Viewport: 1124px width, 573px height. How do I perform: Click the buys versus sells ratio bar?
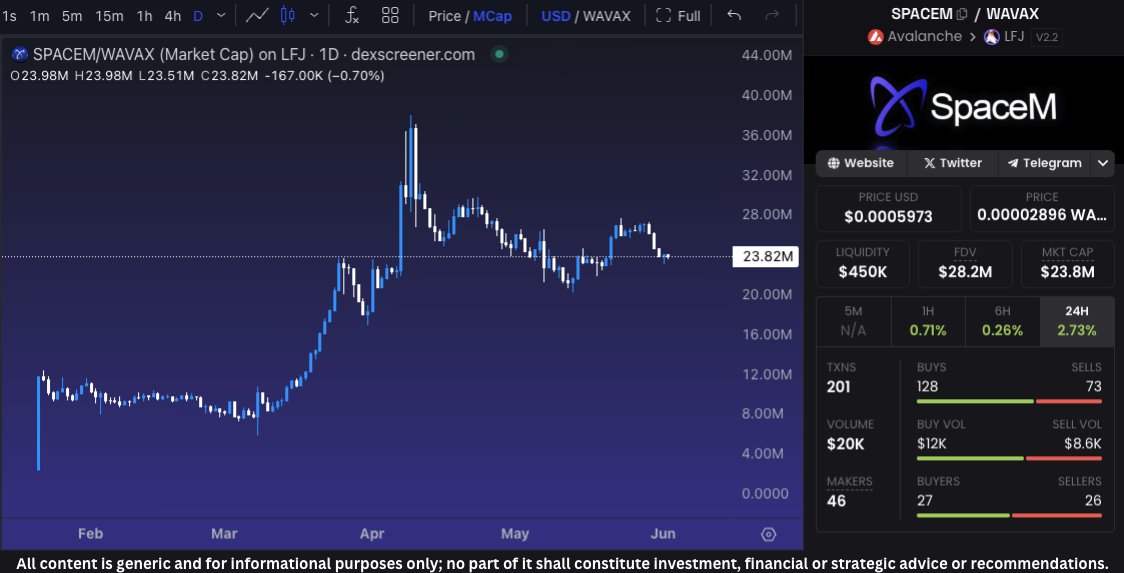point(1009,402)
